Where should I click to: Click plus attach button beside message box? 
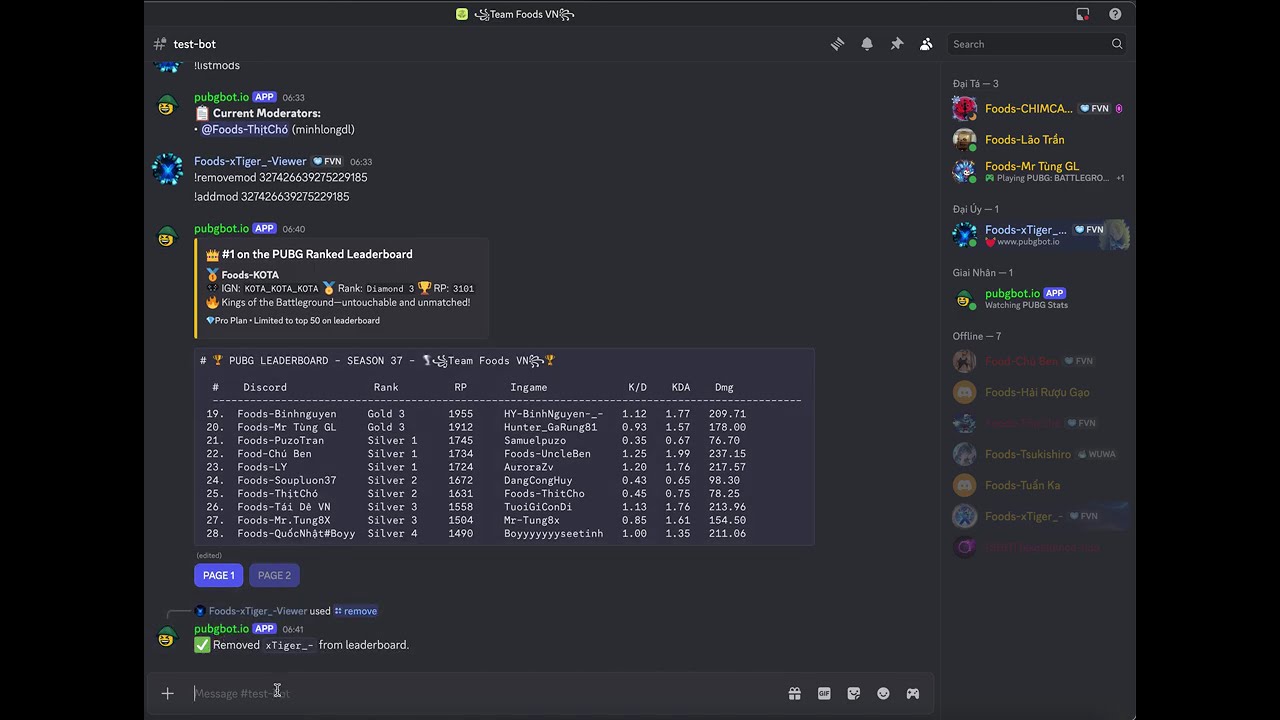167,693
